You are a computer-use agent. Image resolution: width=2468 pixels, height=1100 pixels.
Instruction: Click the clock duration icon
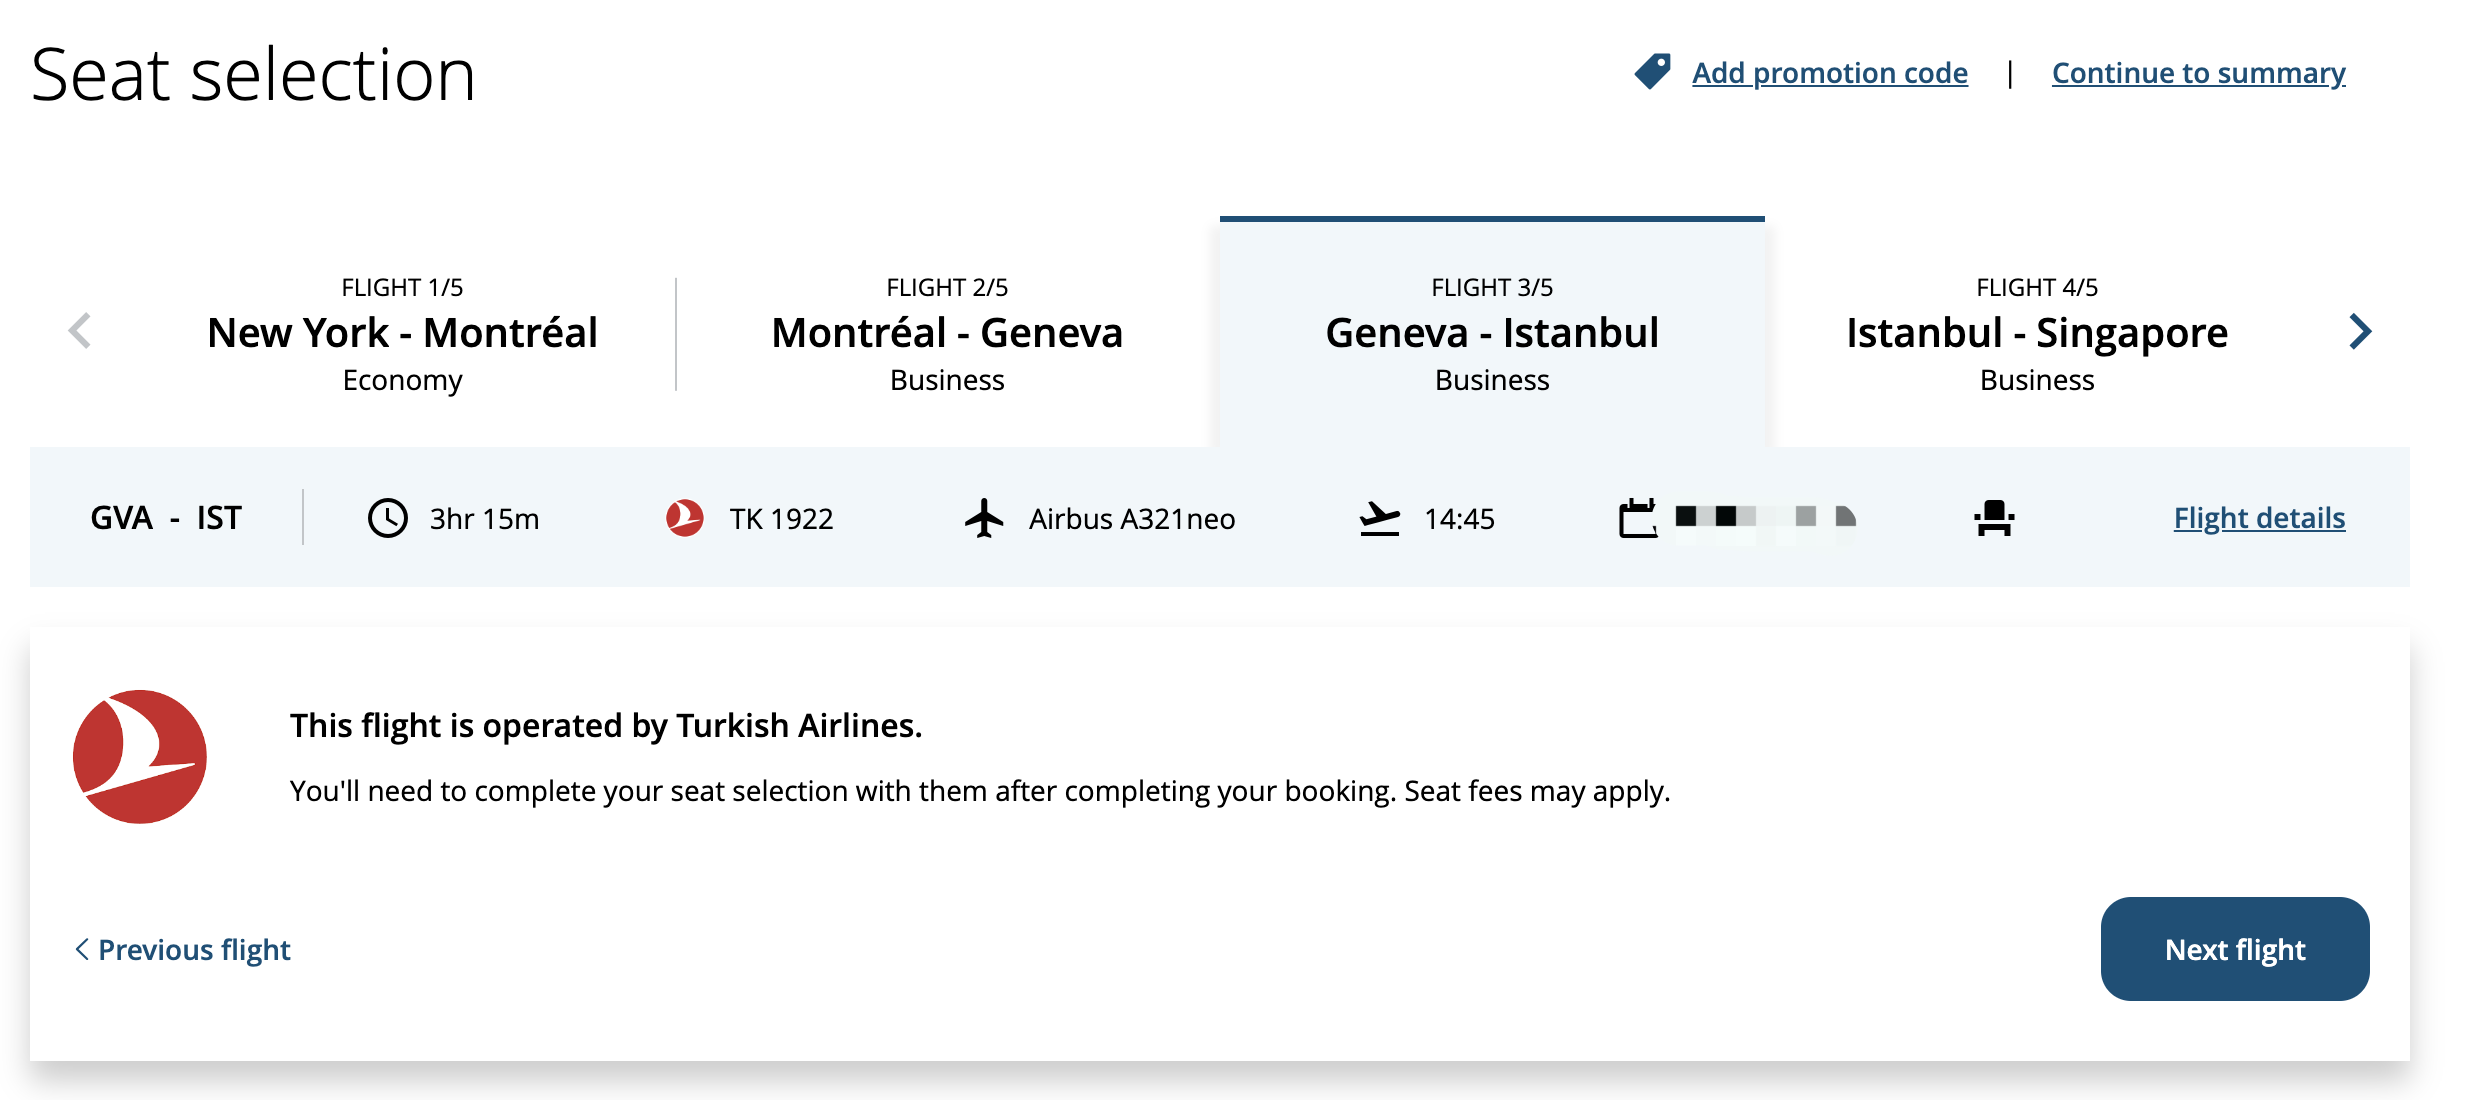click(x=388, y=518)
